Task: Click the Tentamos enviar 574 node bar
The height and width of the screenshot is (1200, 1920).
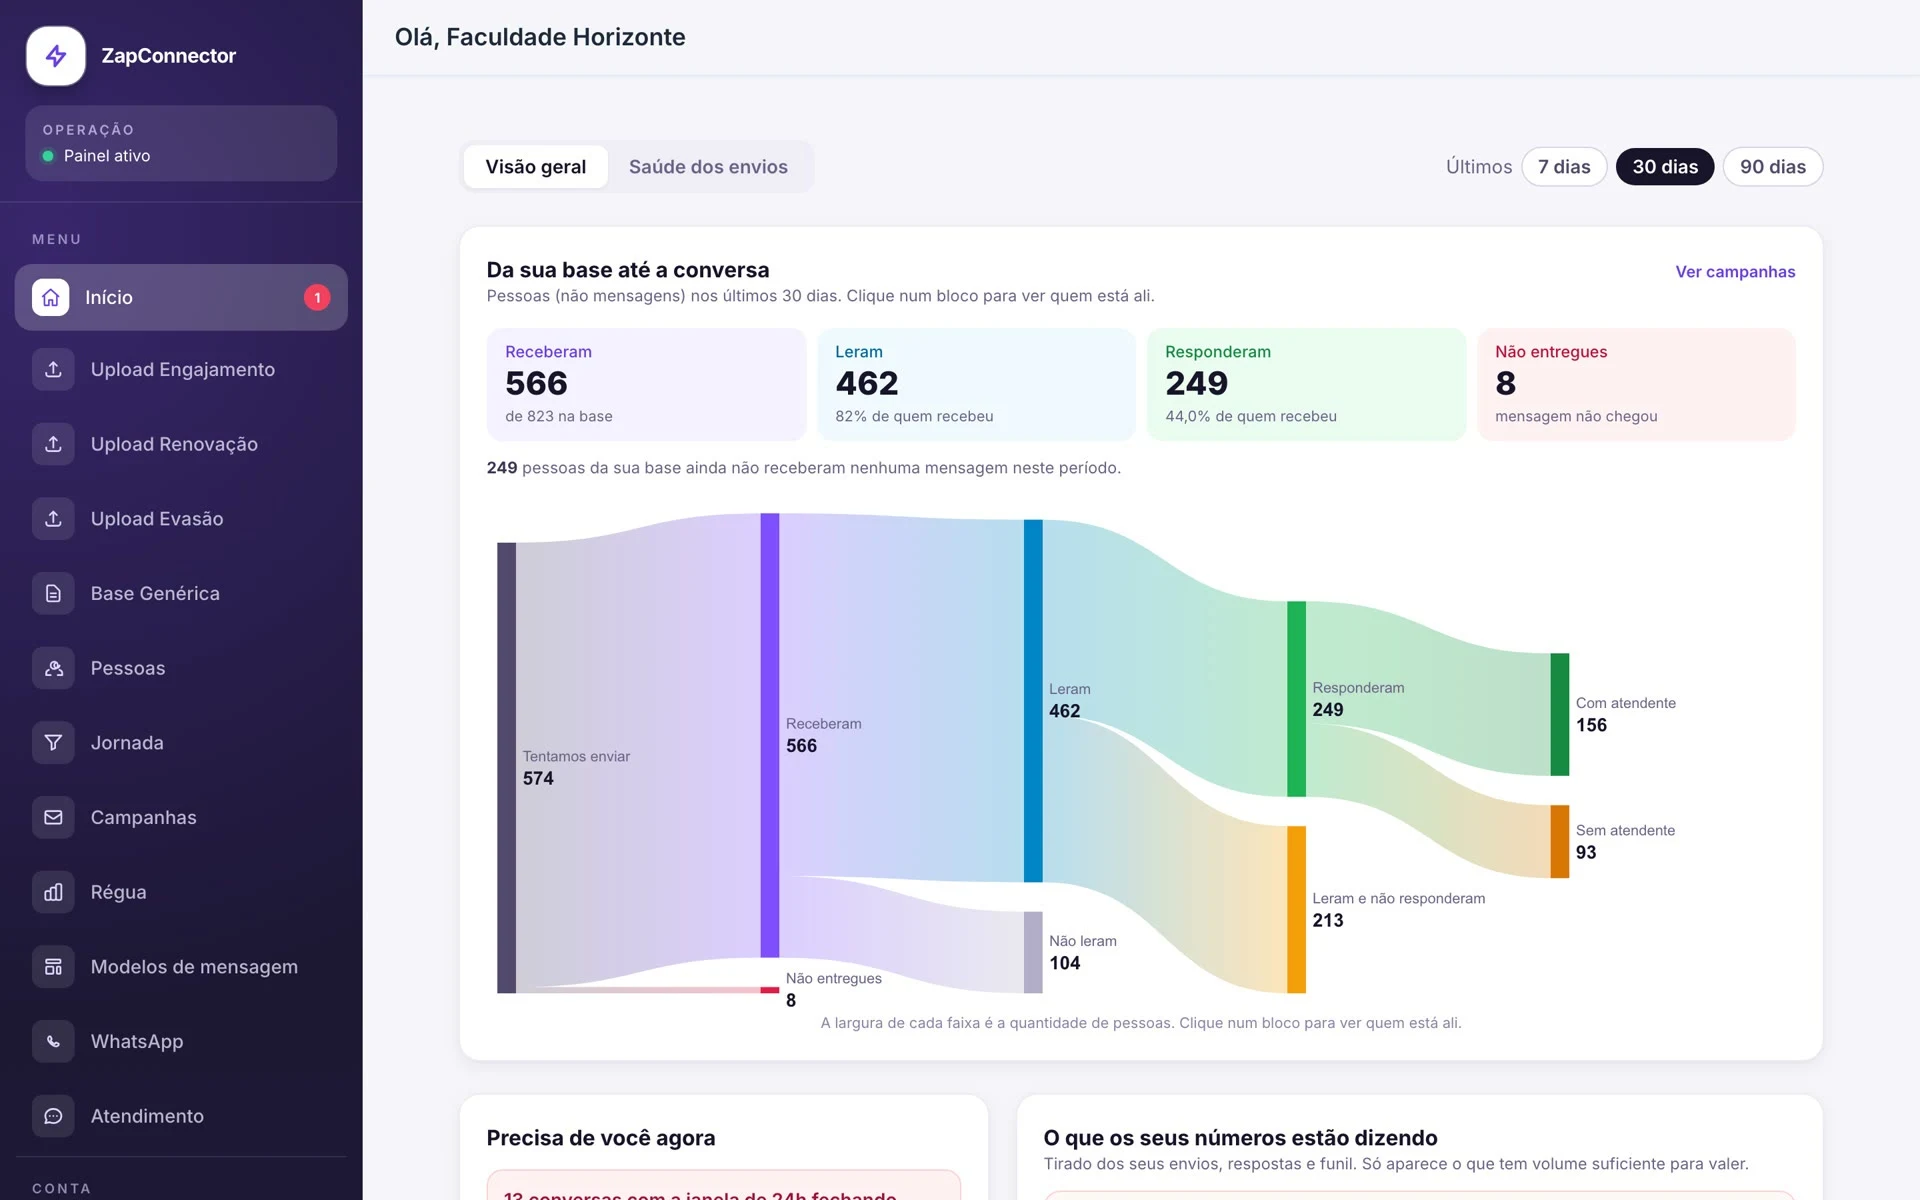Action: [507, 768]
